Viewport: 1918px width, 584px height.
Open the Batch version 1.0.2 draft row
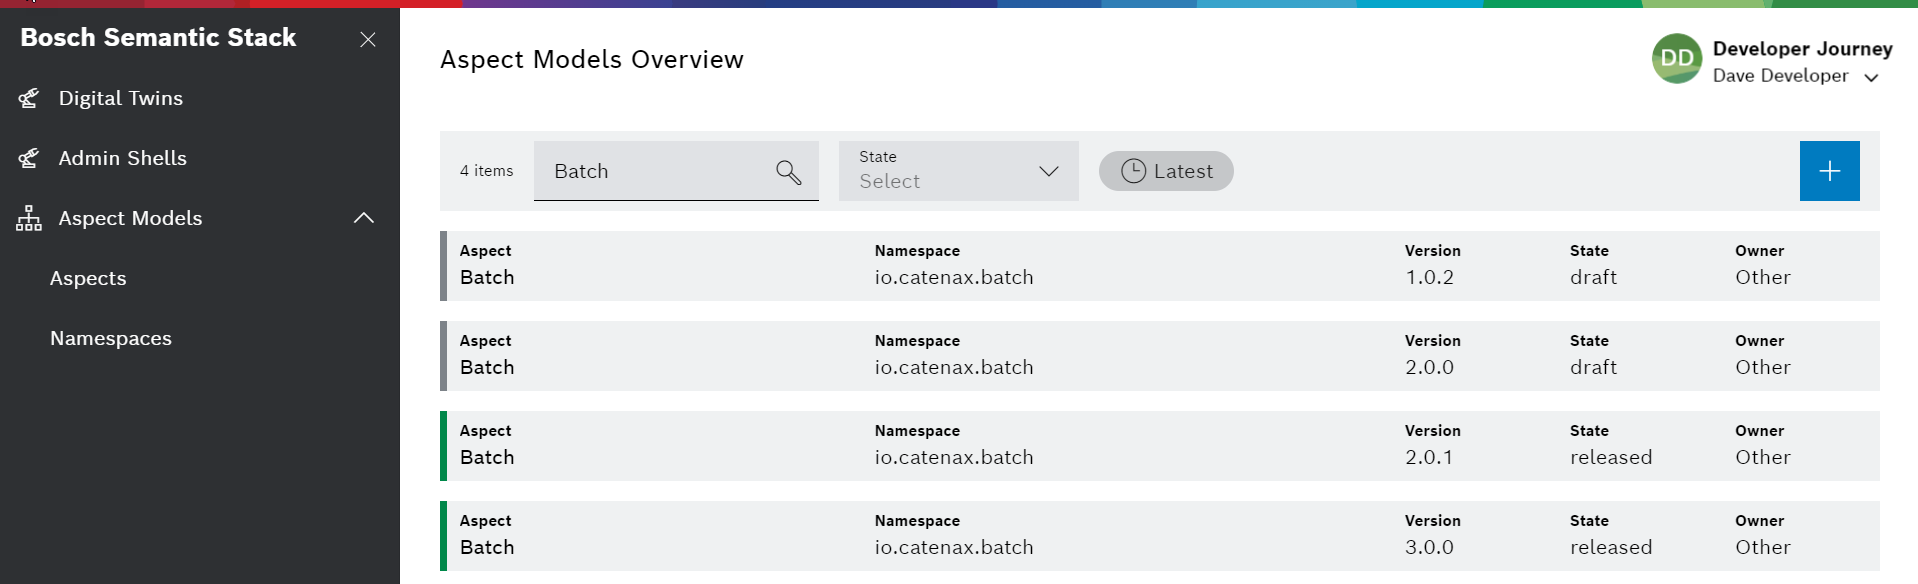[x=1160, y=266]
